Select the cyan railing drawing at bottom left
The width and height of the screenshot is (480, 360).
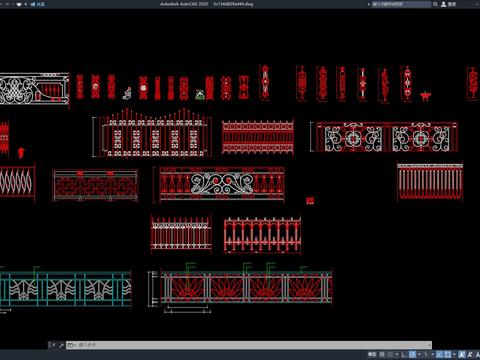65,289
